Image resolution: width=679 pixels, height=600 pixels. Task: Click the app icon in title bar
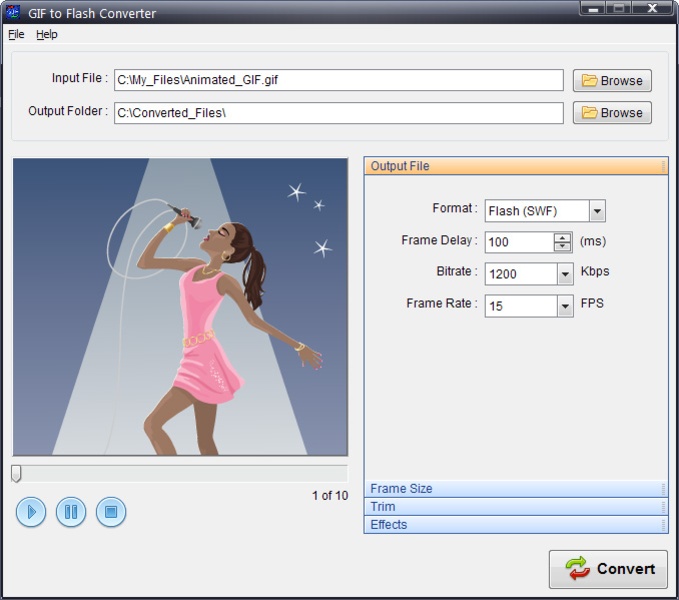coord(13,13)
